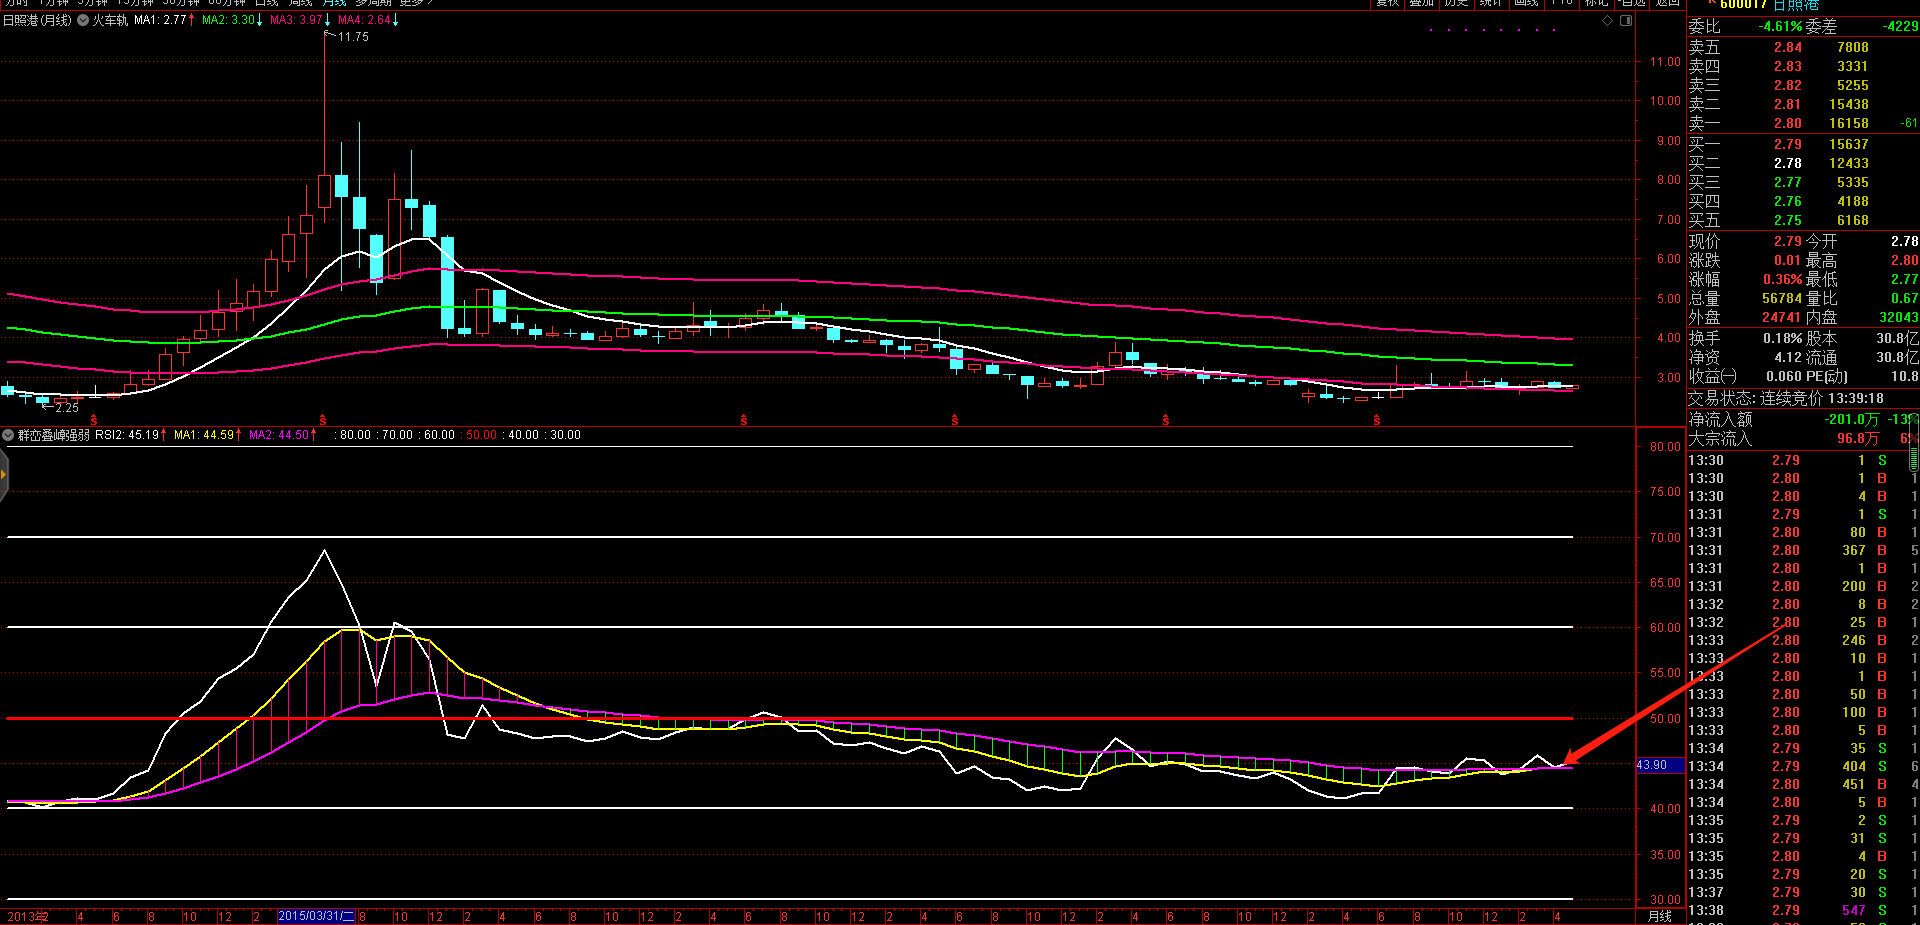Viewport: 1920px width, 925px height.
Task: Click the 2.25 low price marker
Action: (x=67, y=408)
